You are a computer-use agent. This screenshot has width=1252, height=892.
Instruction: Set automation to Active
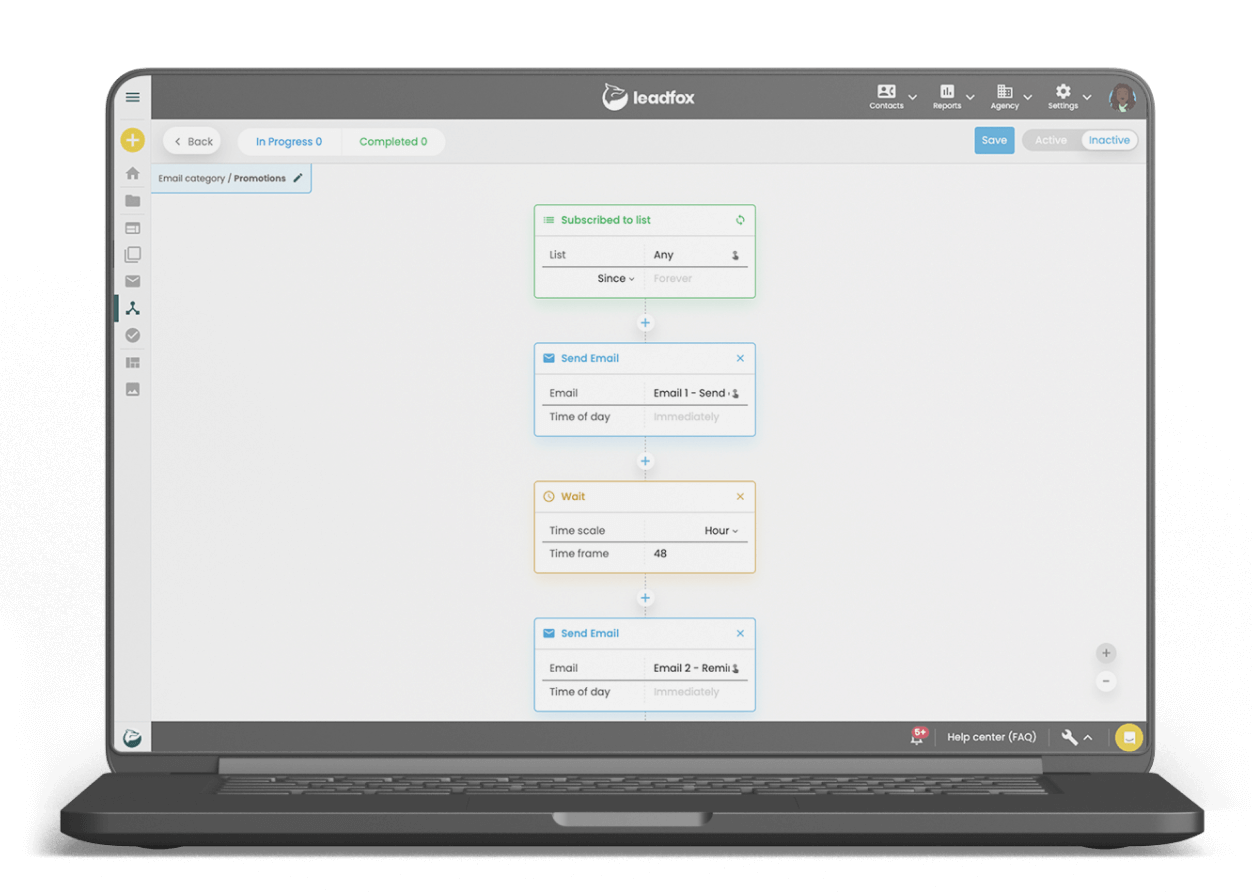tap(1051, 141)
